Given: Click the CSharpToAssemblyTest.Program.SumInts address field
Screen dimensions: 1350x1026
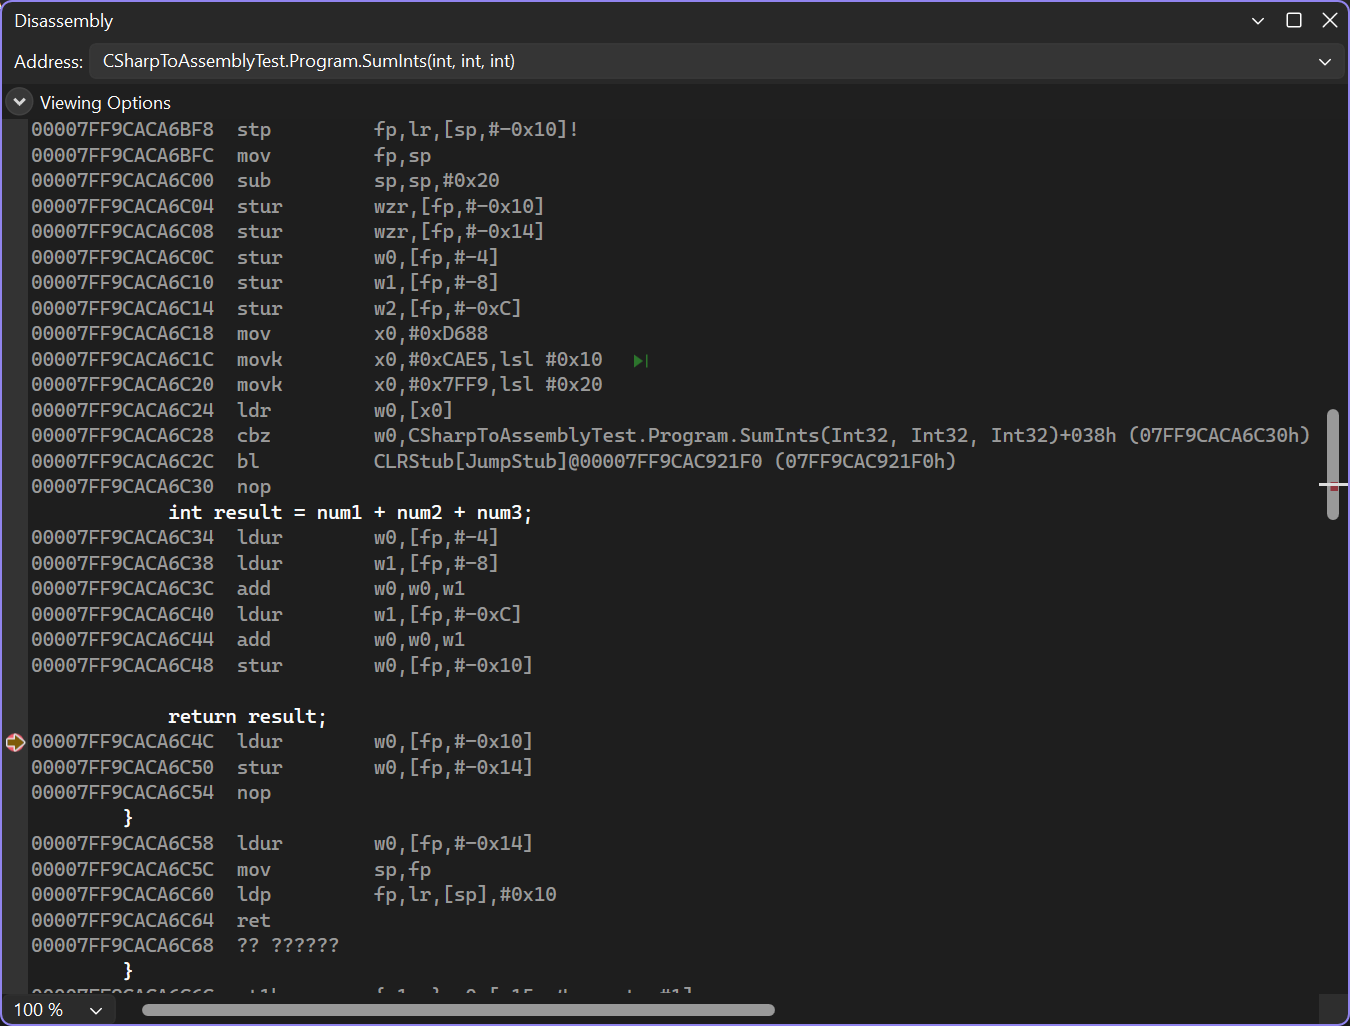Looking at the screenshot, I should [308, 61].
